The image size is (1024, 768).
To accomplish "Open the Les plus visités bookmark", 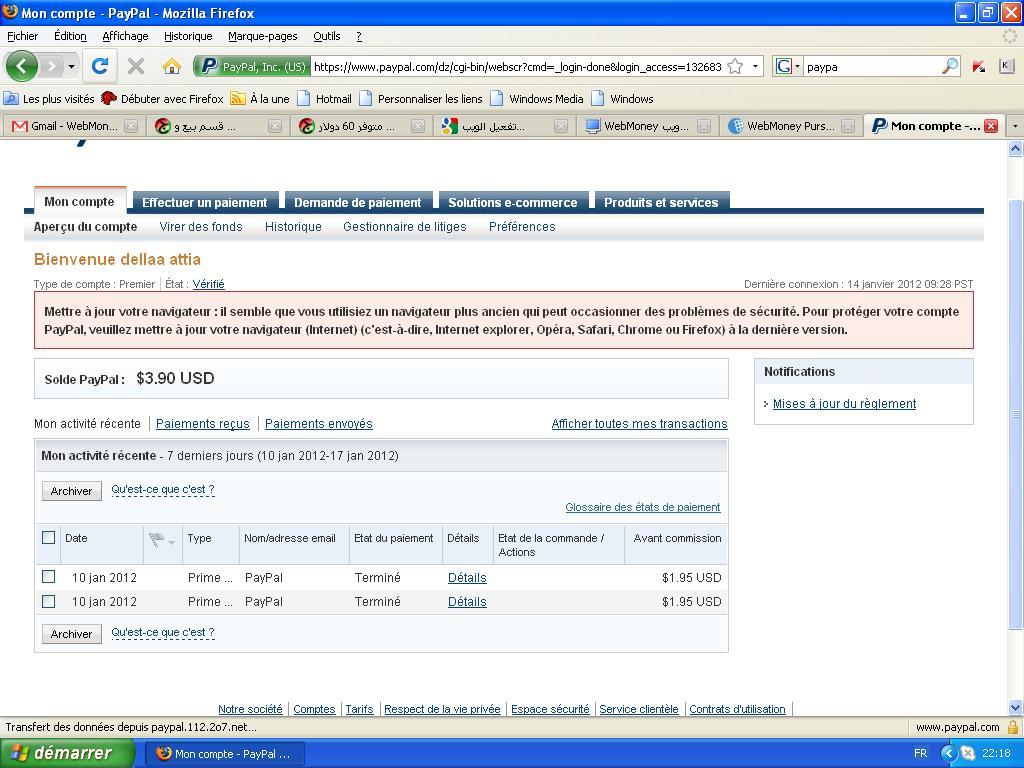I will click(50, 99).
